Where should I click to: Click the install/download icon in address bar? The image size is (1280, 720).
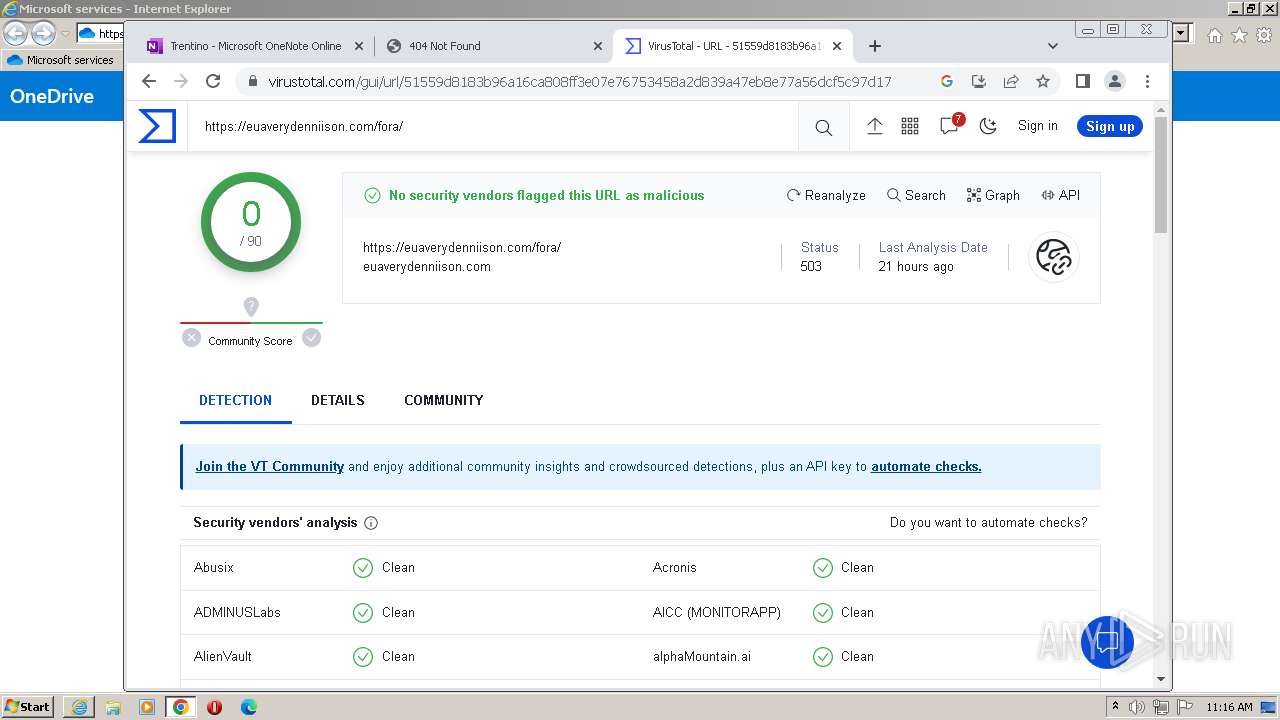979,81
